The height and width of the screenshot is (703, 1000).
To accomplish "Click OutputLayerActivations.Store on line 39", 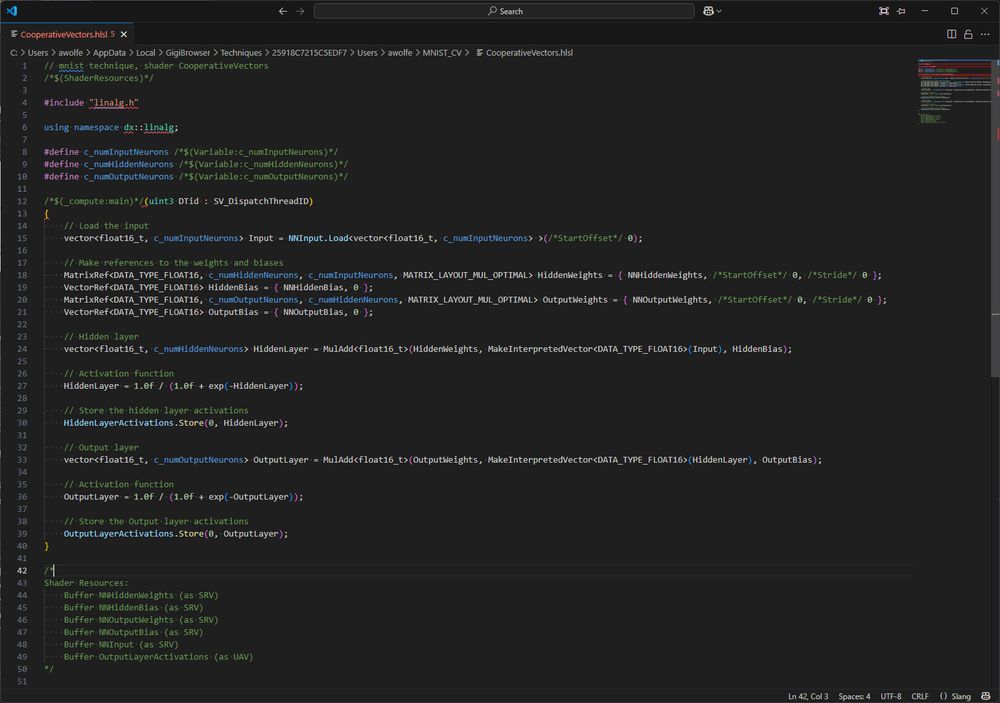I will point(134,534).
